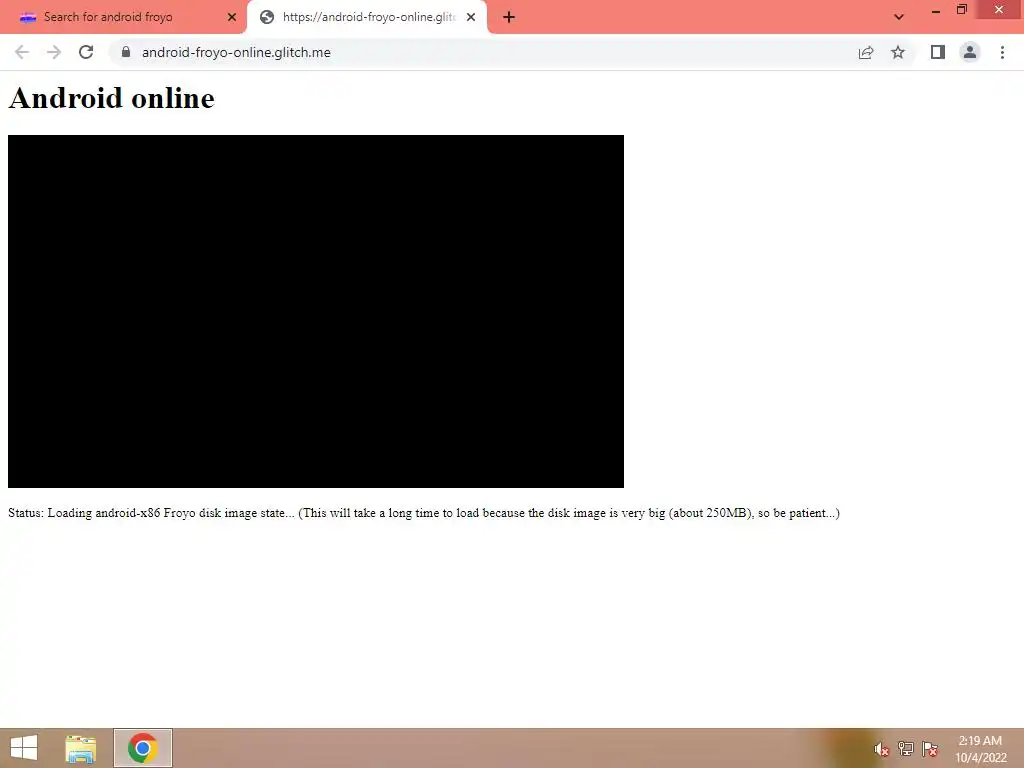Bookmark this page with the star icon

(x=898, y=52)
